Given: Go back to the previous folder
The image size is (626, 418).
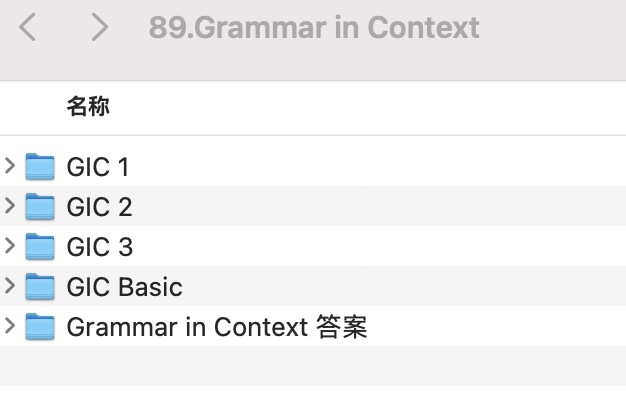Looking at the screenshot, I should (x=28, y=27).
